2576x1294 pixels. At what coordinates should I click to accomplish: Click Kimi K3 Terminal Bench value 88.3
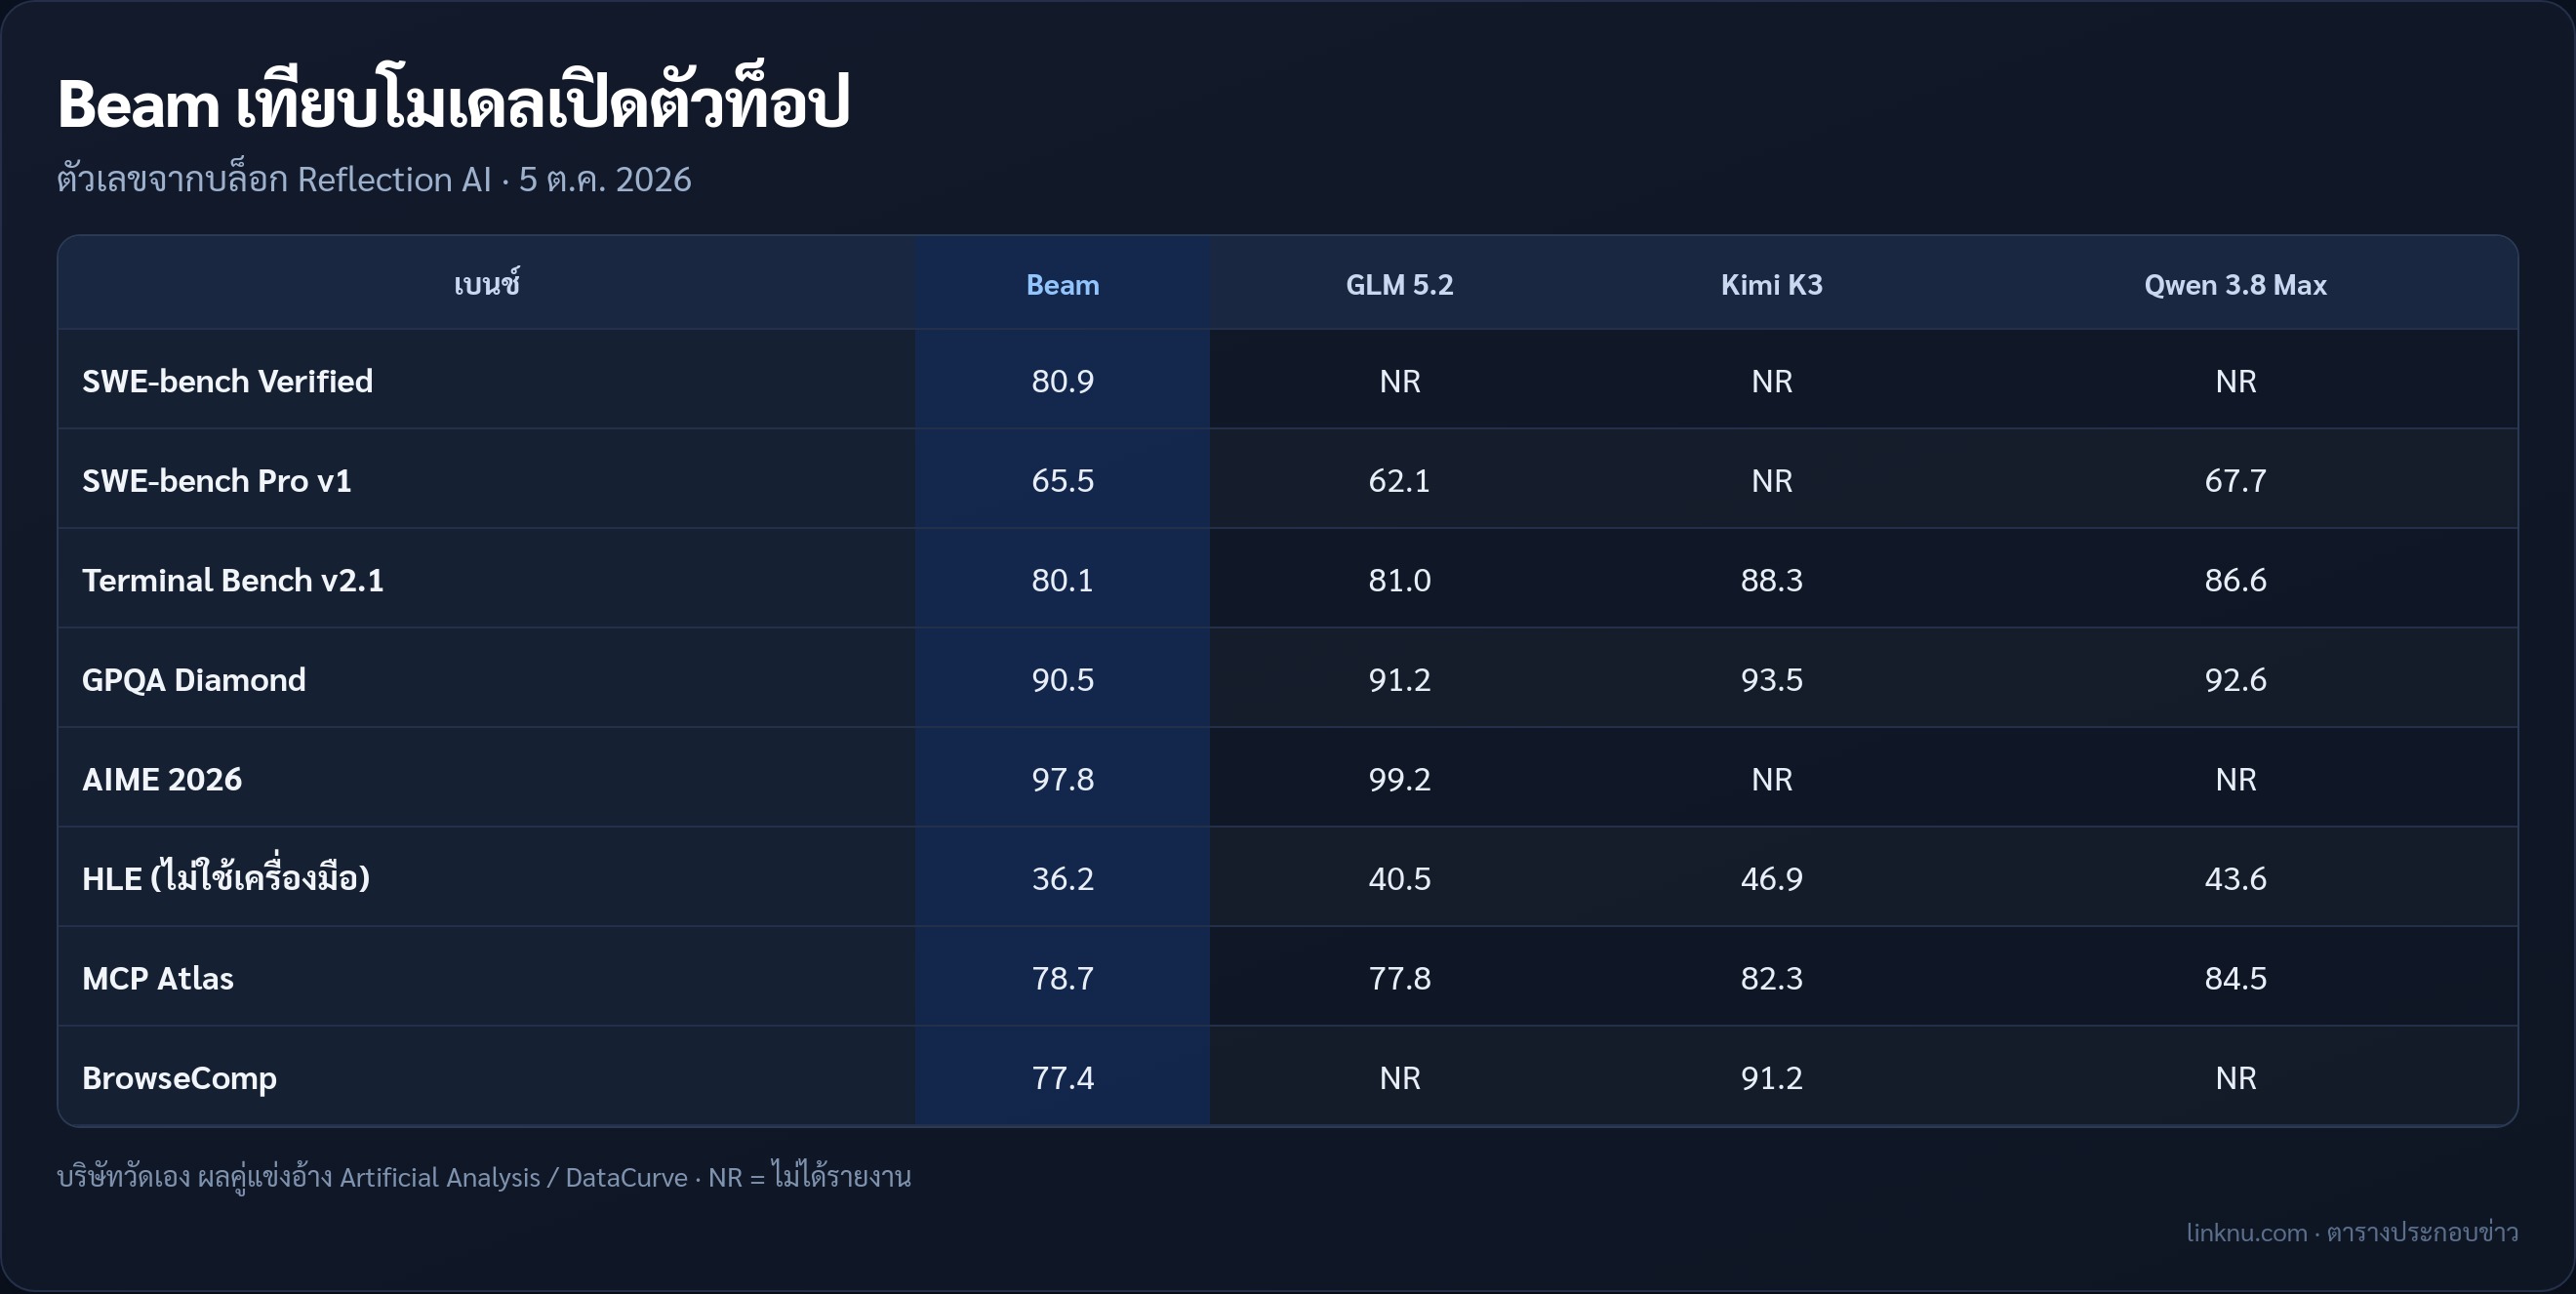click(1771, 580)
